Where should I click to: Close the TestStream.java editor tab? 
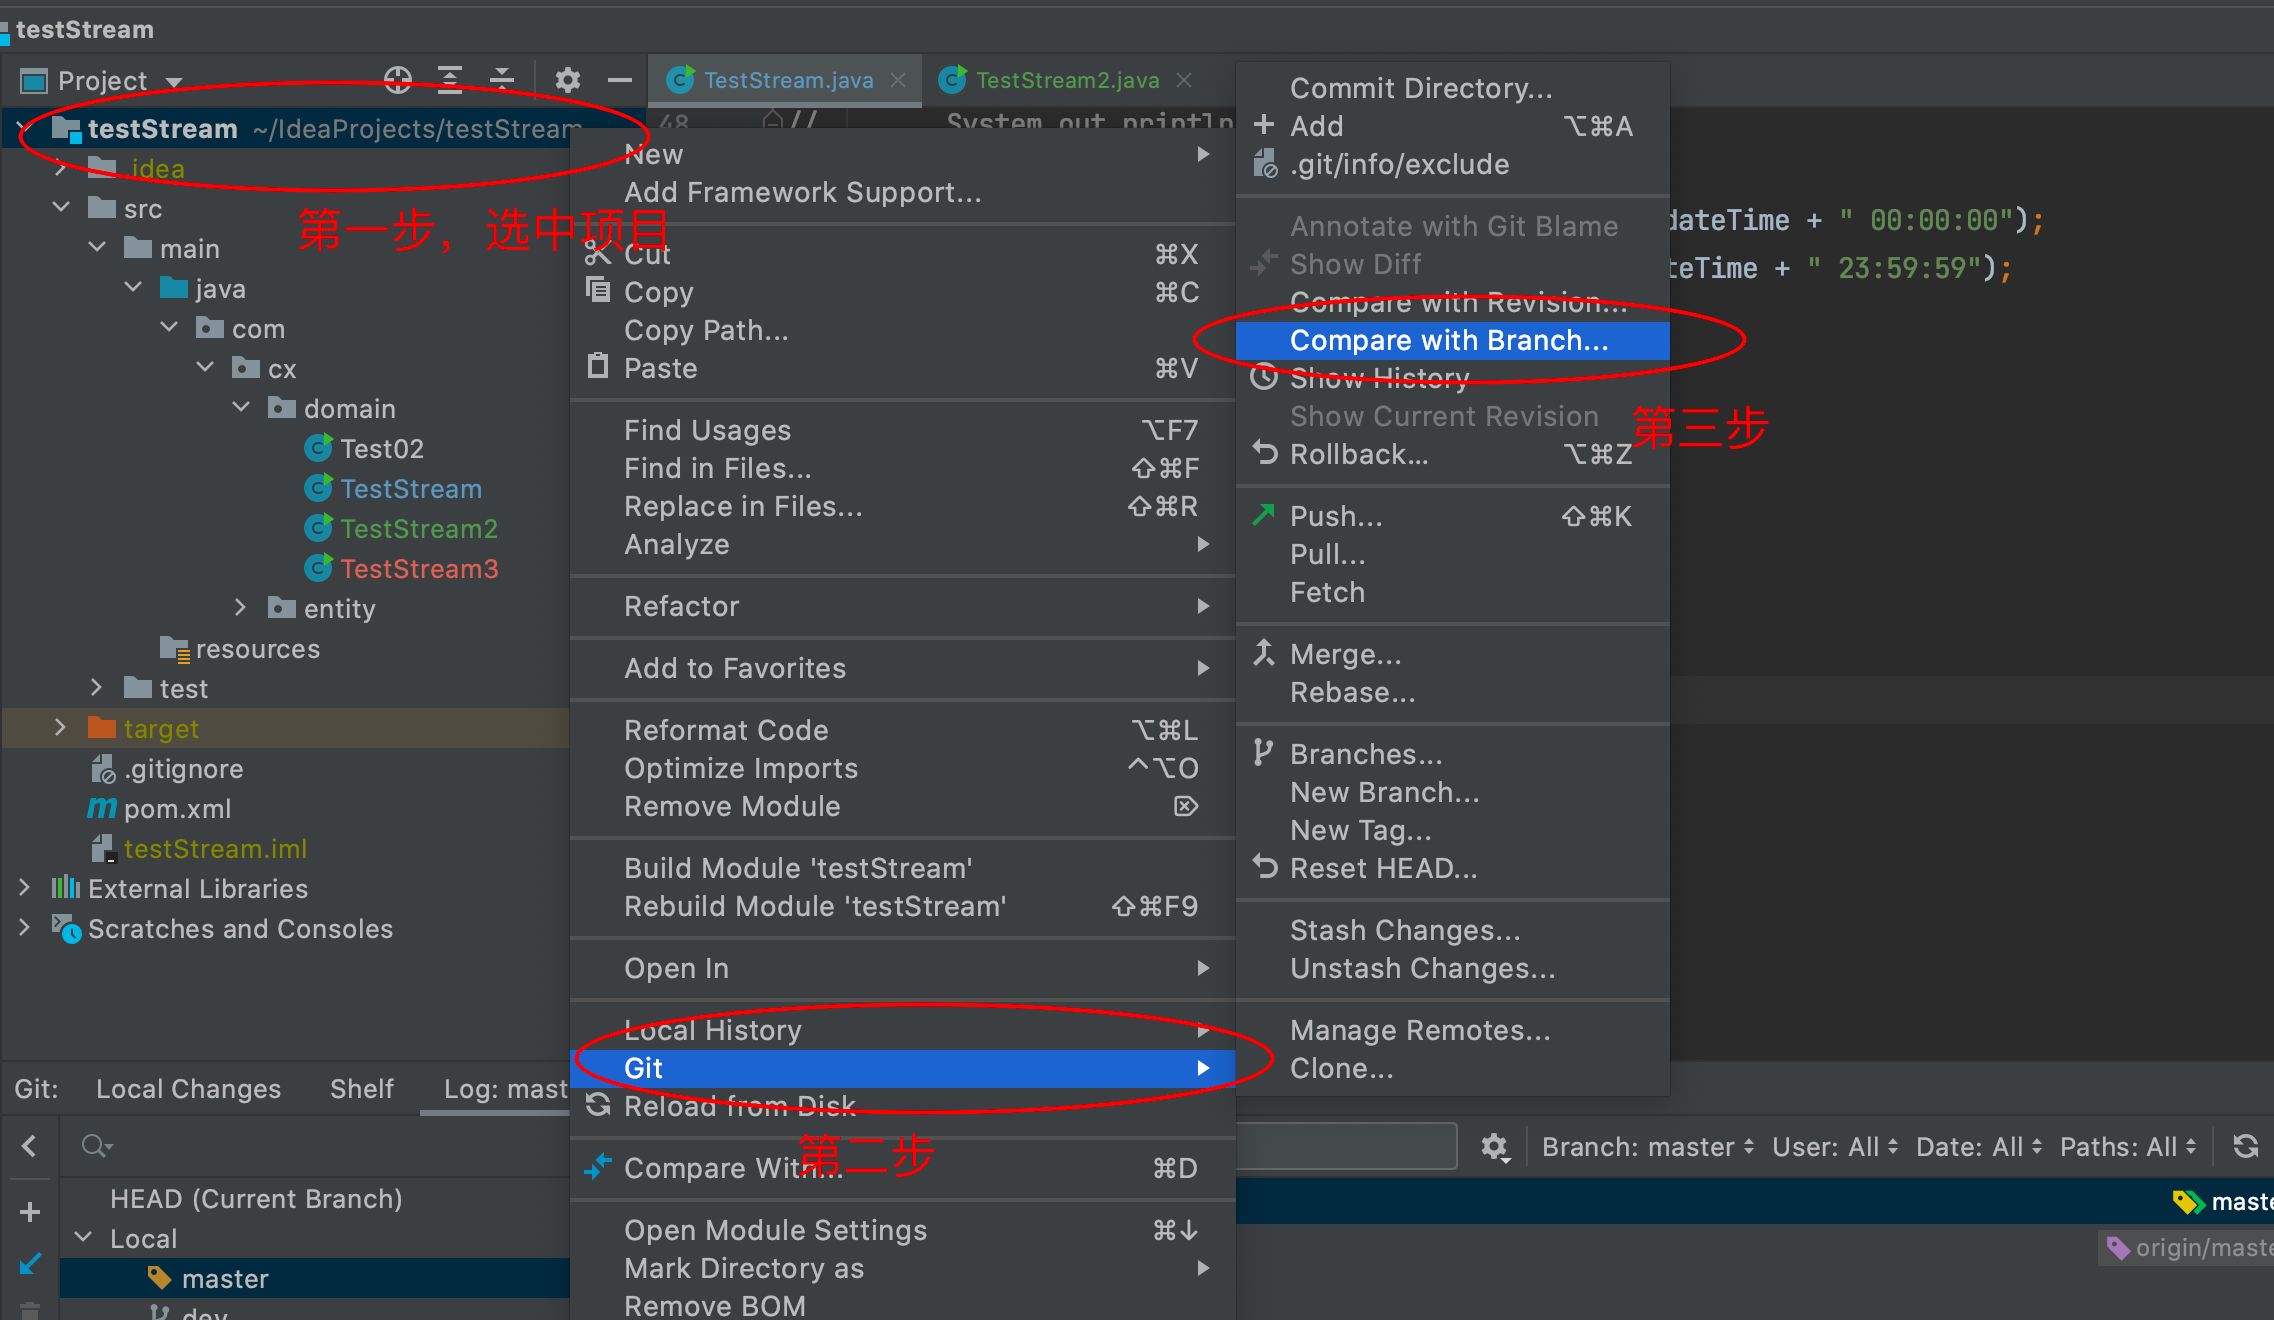coord(898,80)
